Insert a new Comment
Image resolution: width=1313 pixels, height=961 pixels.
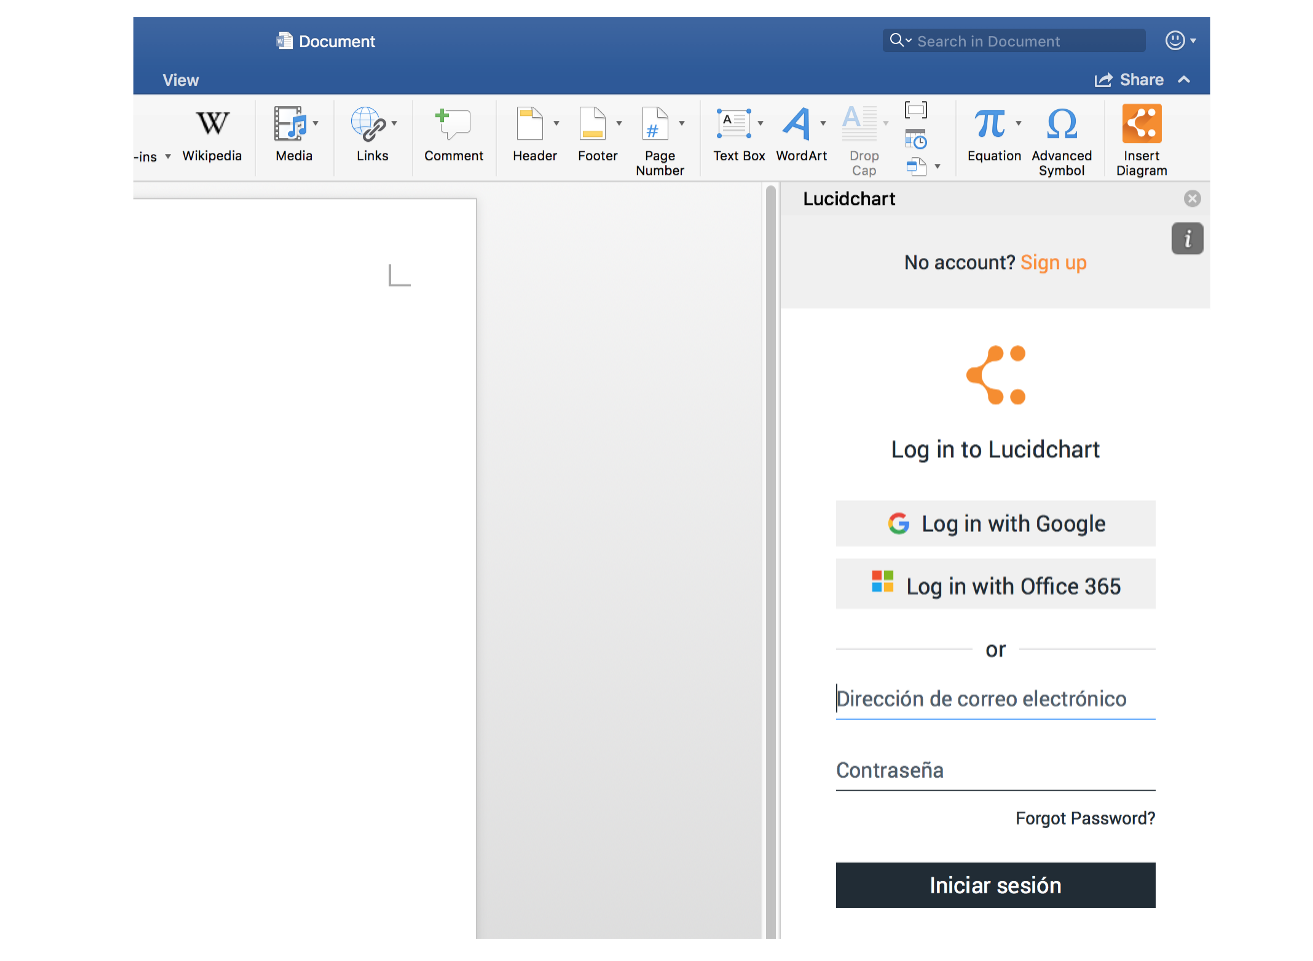pyautogui.click(x=453, y=136)
